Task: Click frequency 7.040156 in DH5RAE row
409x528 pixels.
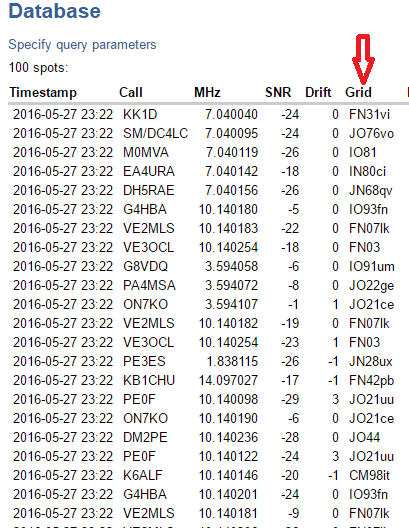Action: tap(232, 190)
